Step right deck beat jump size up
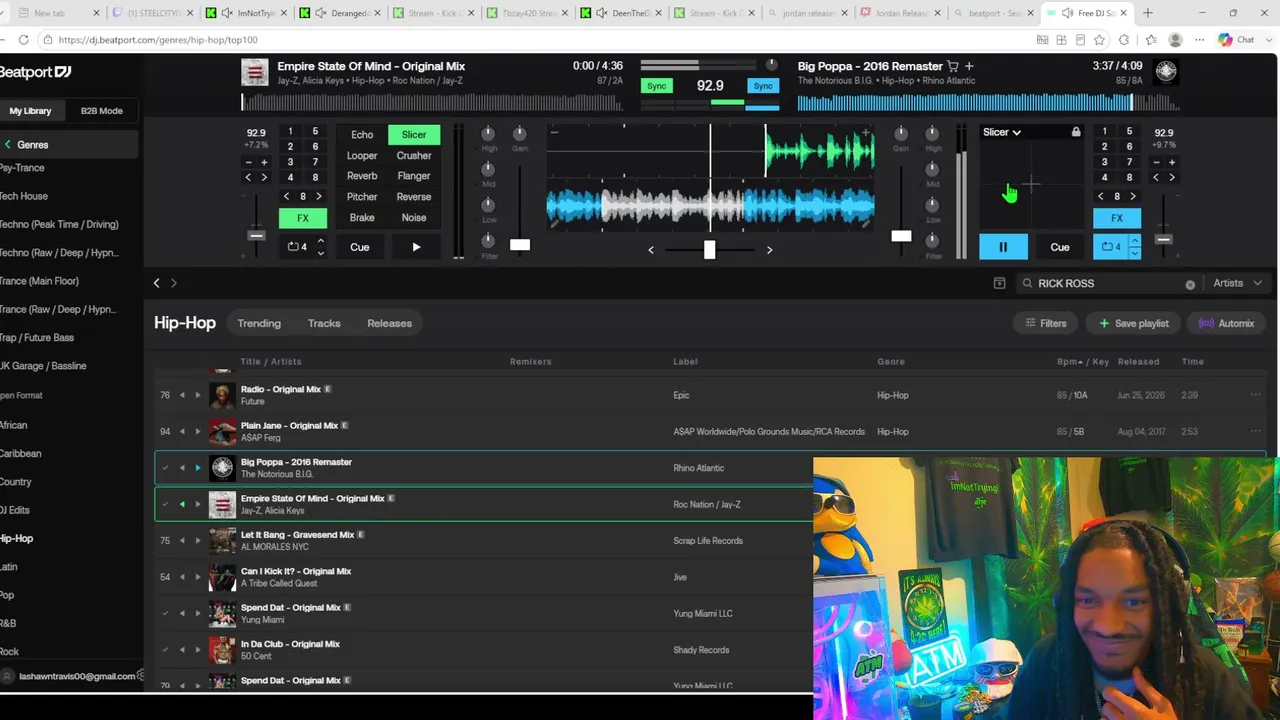1280x720 pixels. (x=1133, y=197)
